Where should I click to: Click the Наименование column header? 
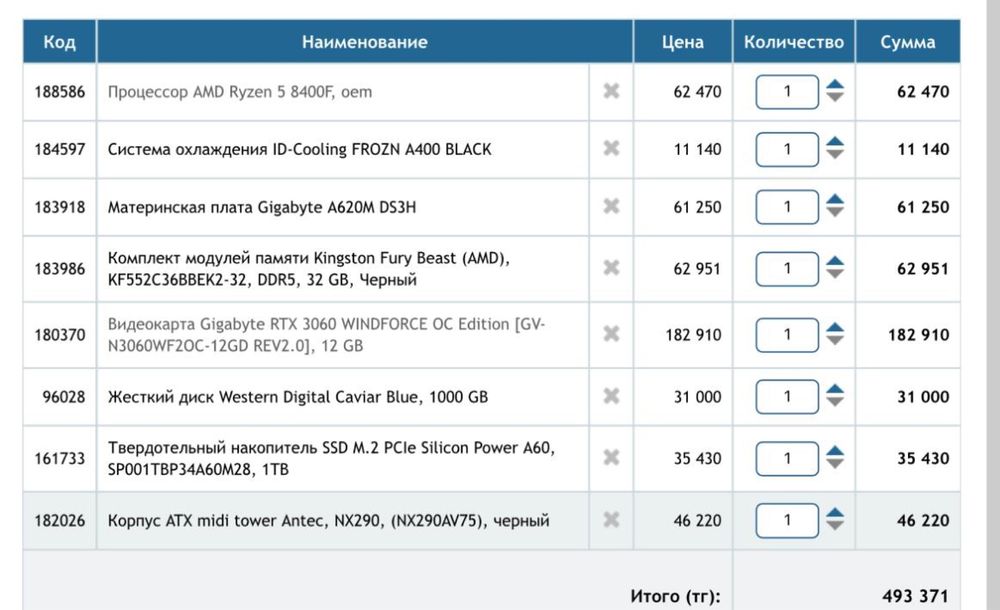(x=365, y=41)
